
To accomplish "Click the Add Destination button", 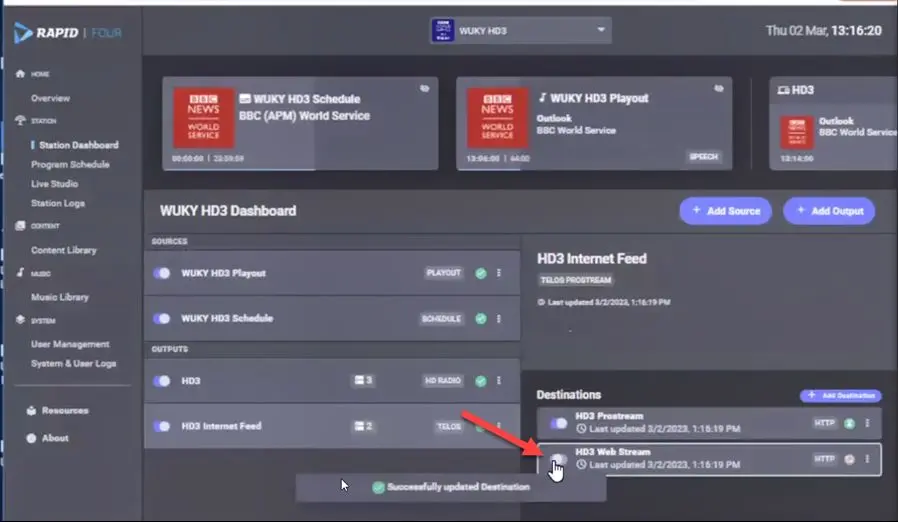I will pos(841,395).
